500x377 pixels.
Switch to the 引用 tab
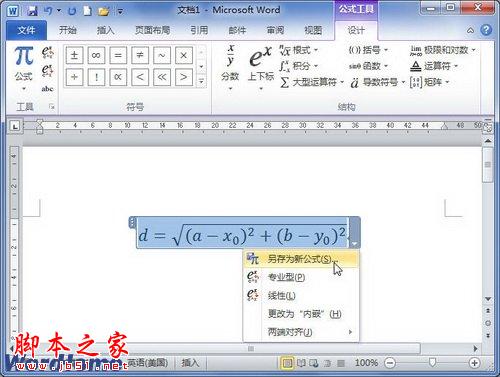199,30
